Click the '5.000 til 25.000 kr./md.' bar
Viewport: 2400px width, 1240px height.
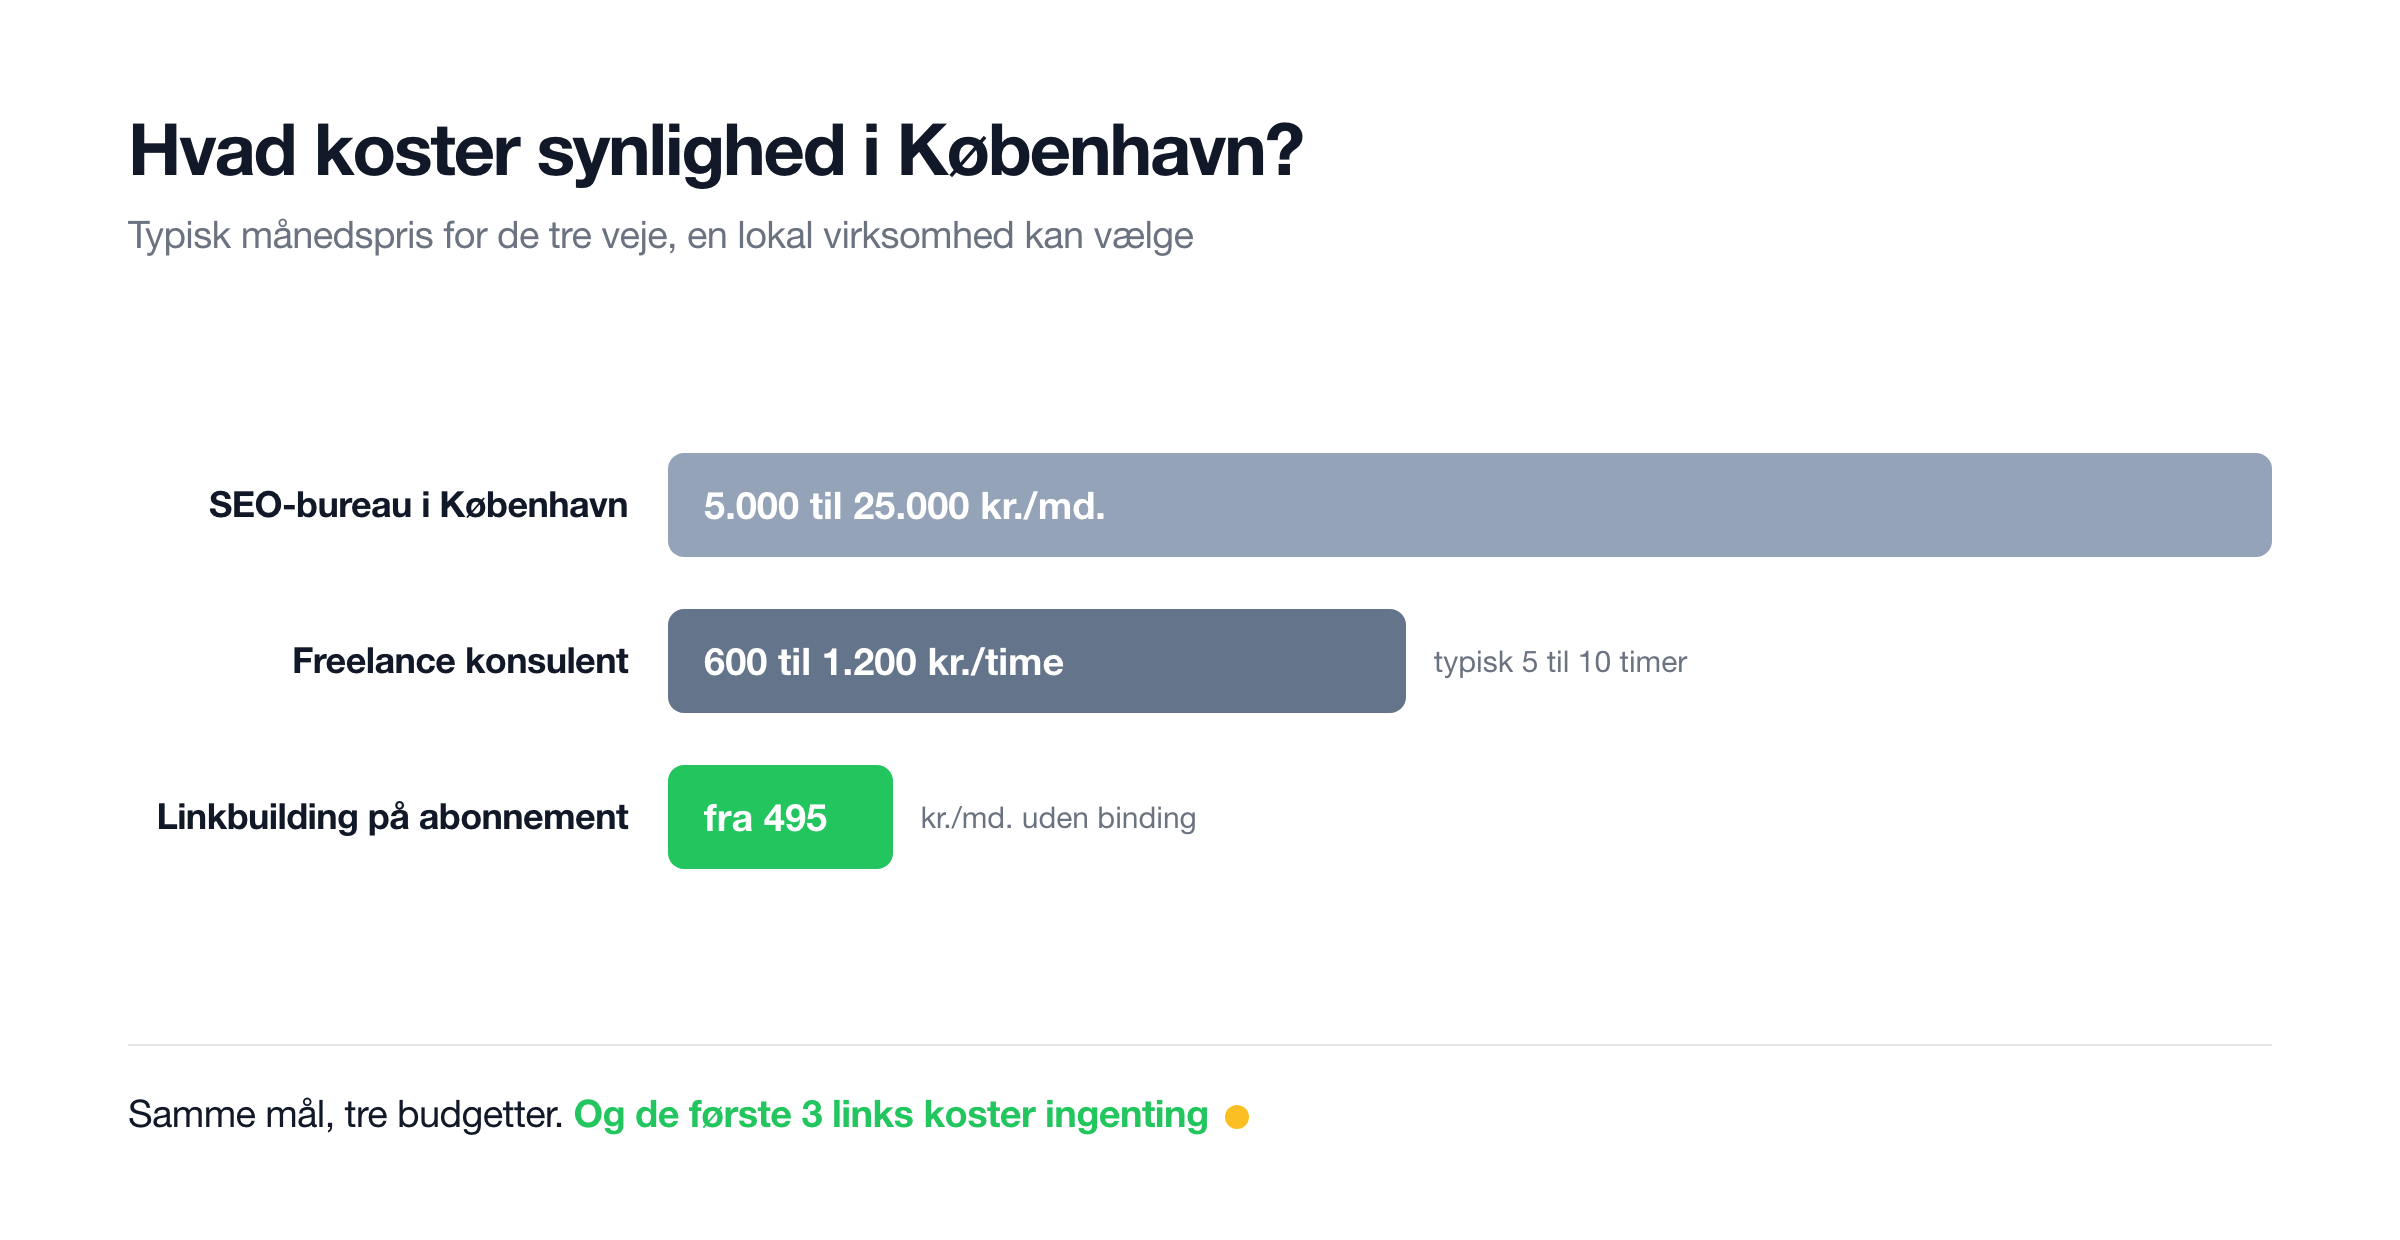click(1470, 505)
